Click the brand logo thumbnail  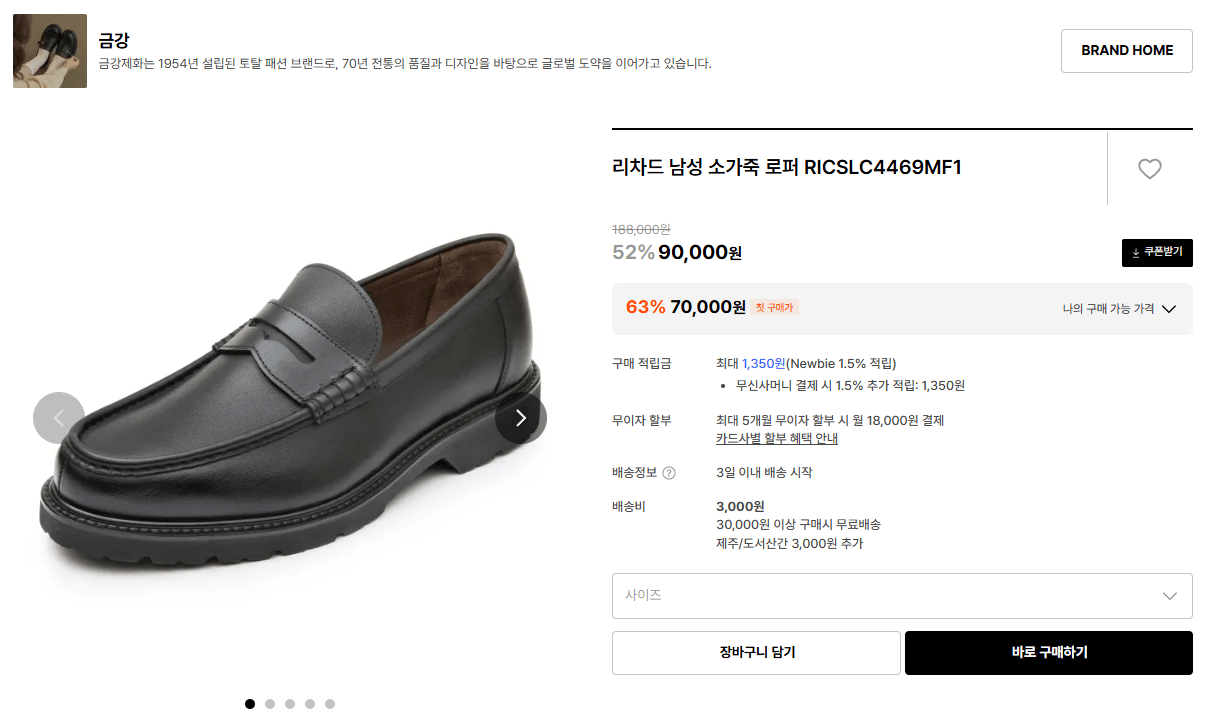click(x=49, y=49)
